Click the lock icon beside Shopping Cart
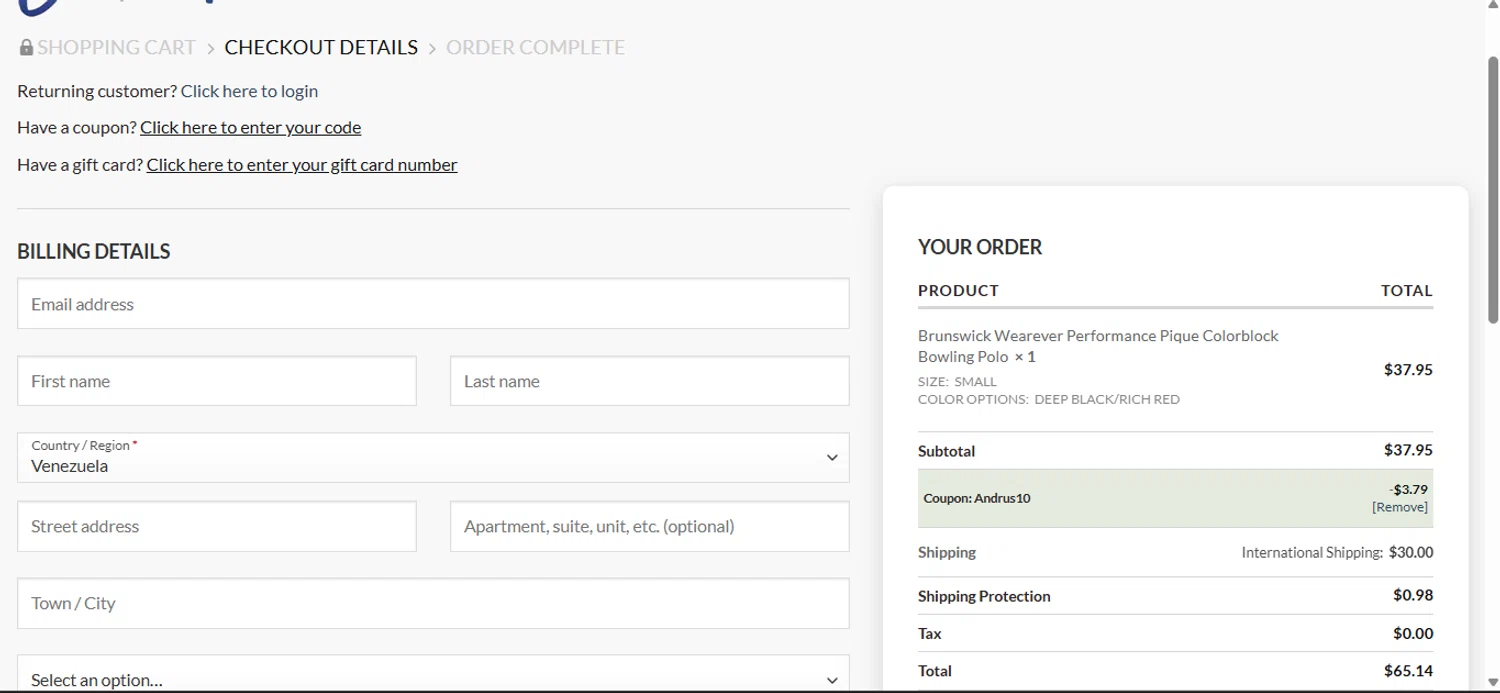 pos(26,47)
